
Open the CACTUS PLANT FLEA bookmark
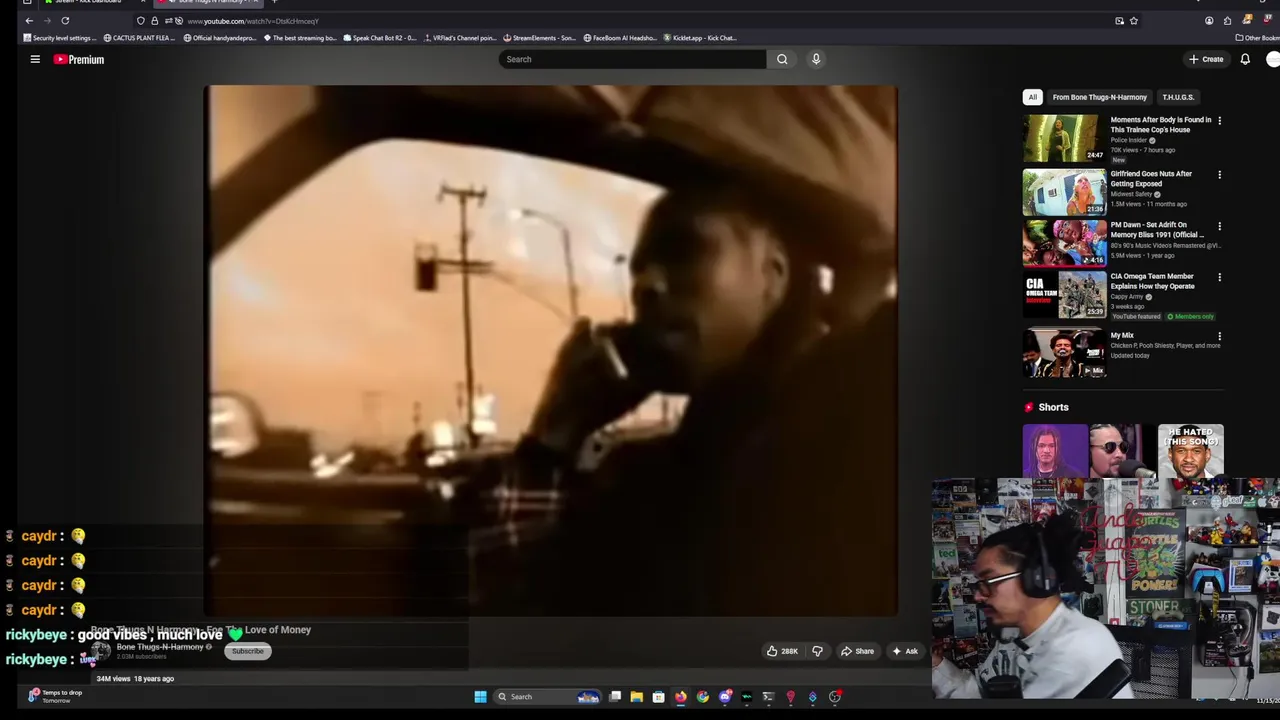point(138,38)
